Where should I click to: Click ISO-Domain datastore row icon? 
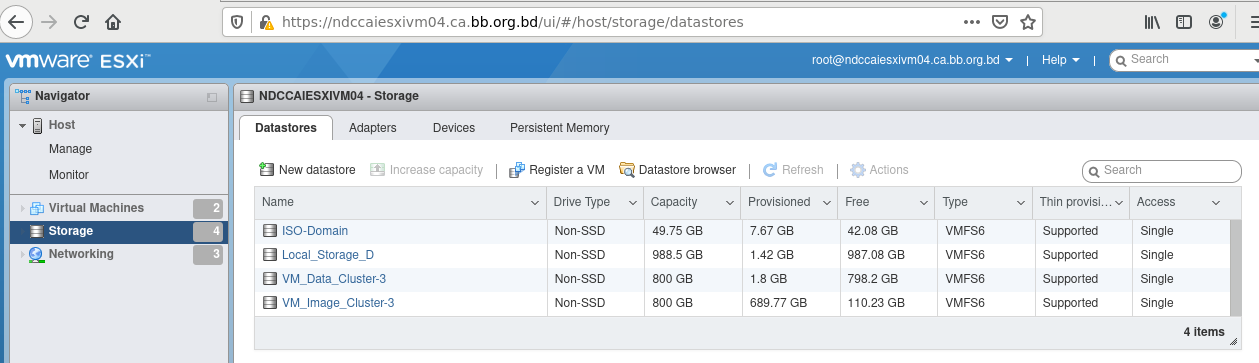(x=269, y=231)
